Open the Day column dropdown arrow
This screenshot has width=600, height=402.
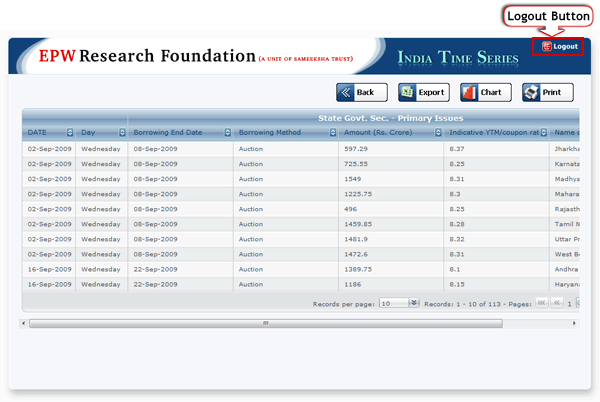tap(123, 132)
